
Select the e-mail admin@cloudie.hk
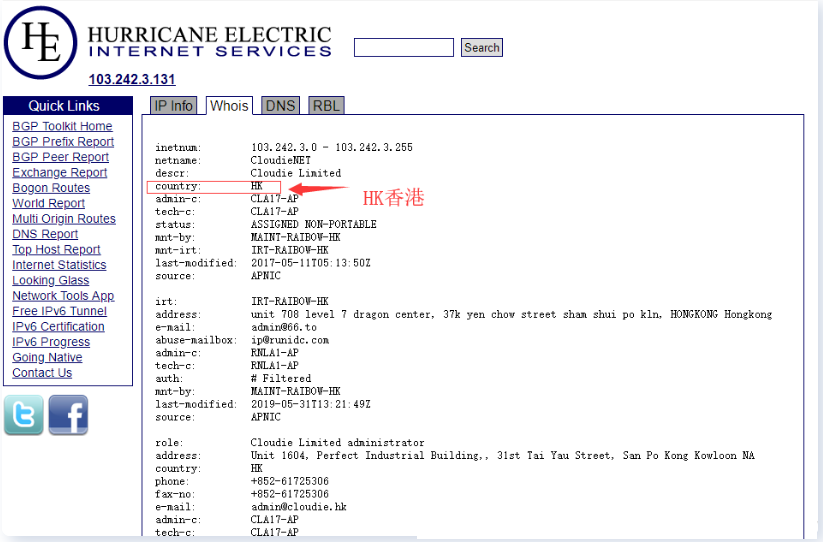(299, 507)
